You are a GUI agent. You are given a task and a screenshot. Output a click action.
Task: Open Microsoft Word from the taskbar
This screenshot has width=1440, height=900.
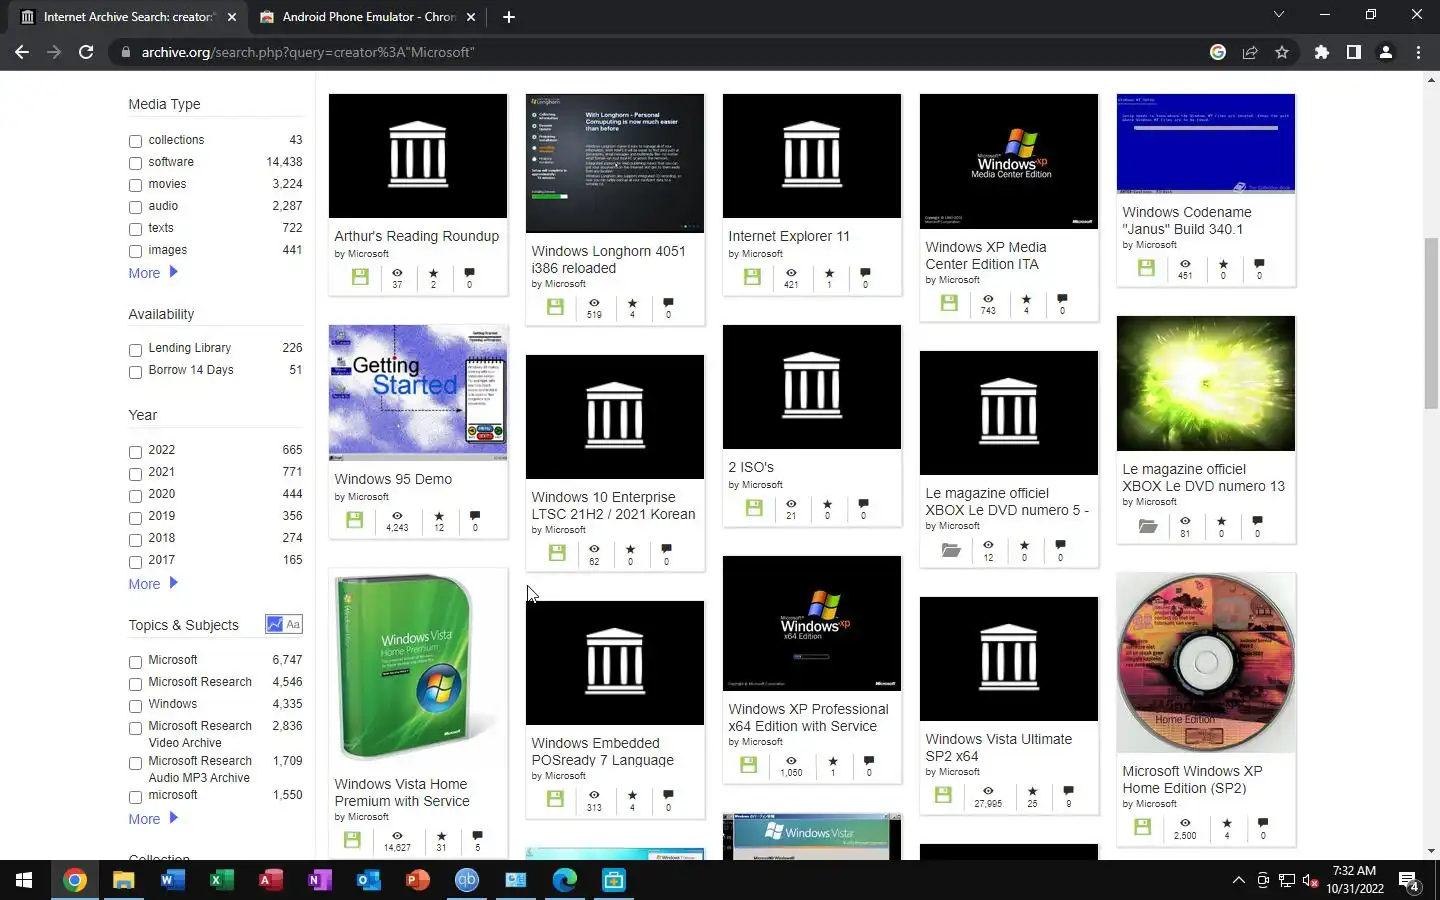pyautogui.click(x=172, y=880)
